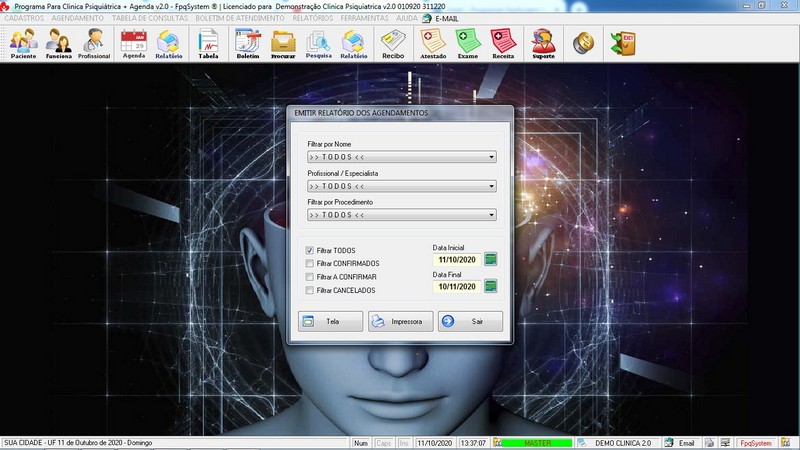Click the Tabela toolbar icon
Viewport: 800px width, 450px height.
(x=208, y=44)
